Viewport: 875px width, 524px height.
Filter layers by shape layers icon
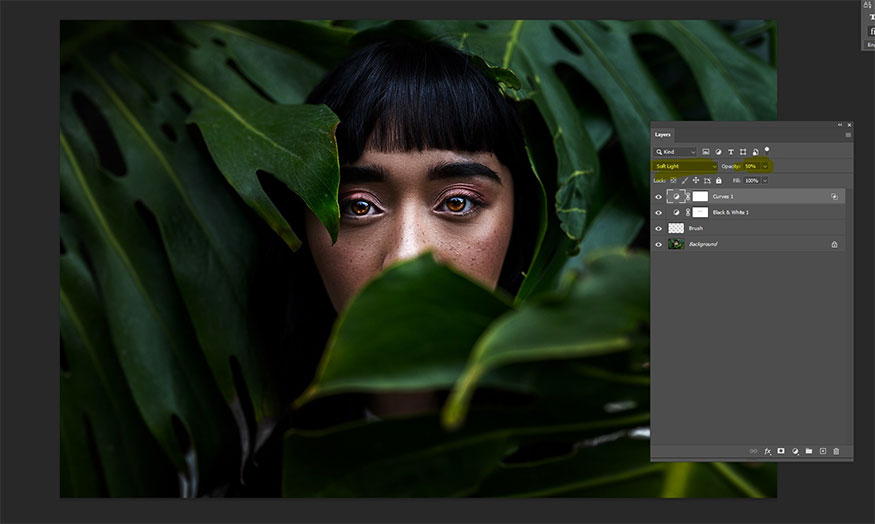point(743,152)
